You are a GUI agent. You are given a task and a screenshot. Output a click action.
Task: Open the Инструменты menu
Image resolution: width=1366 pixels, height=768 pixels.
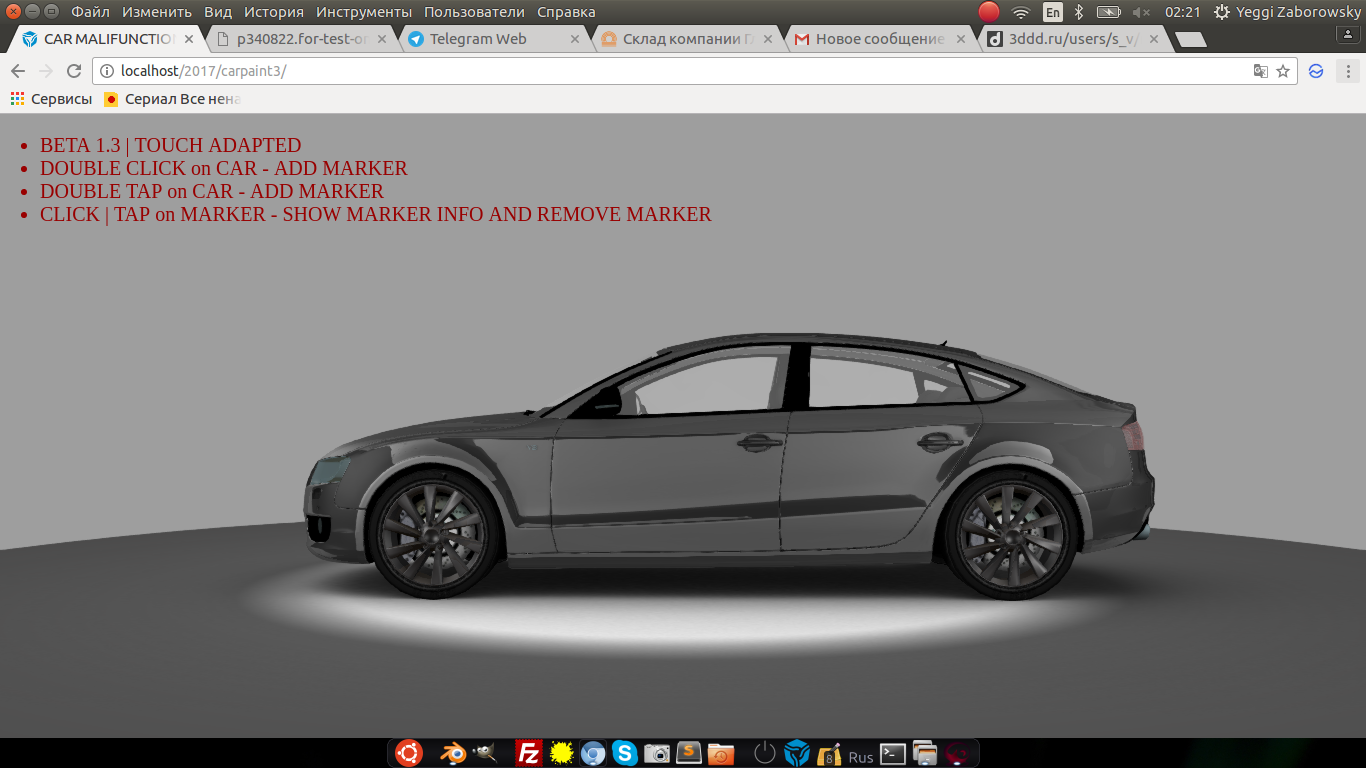tap(364, 12)
